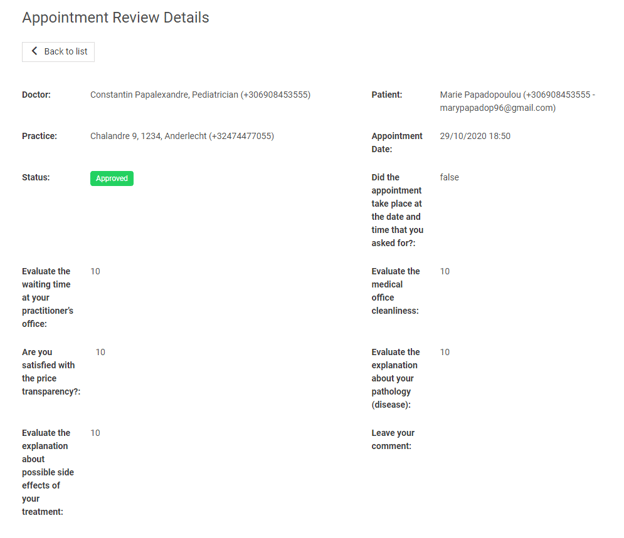
Task: Click the back arrow chevron icon
Action: [x=34, y=51]
